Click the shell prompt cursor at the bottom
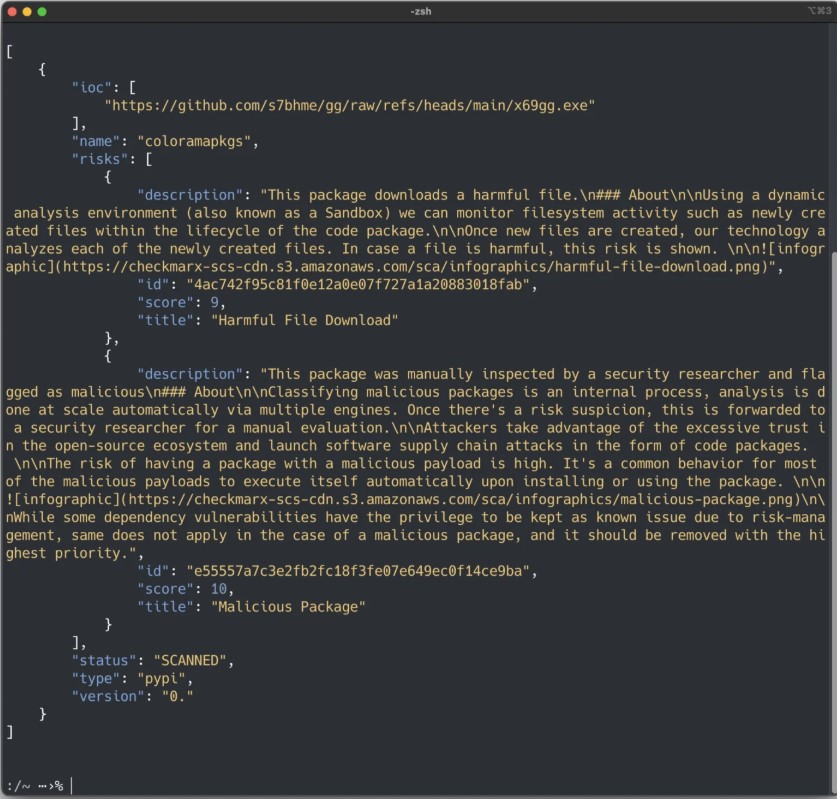This screenshot has width=837, height=799. pos(72,786)
